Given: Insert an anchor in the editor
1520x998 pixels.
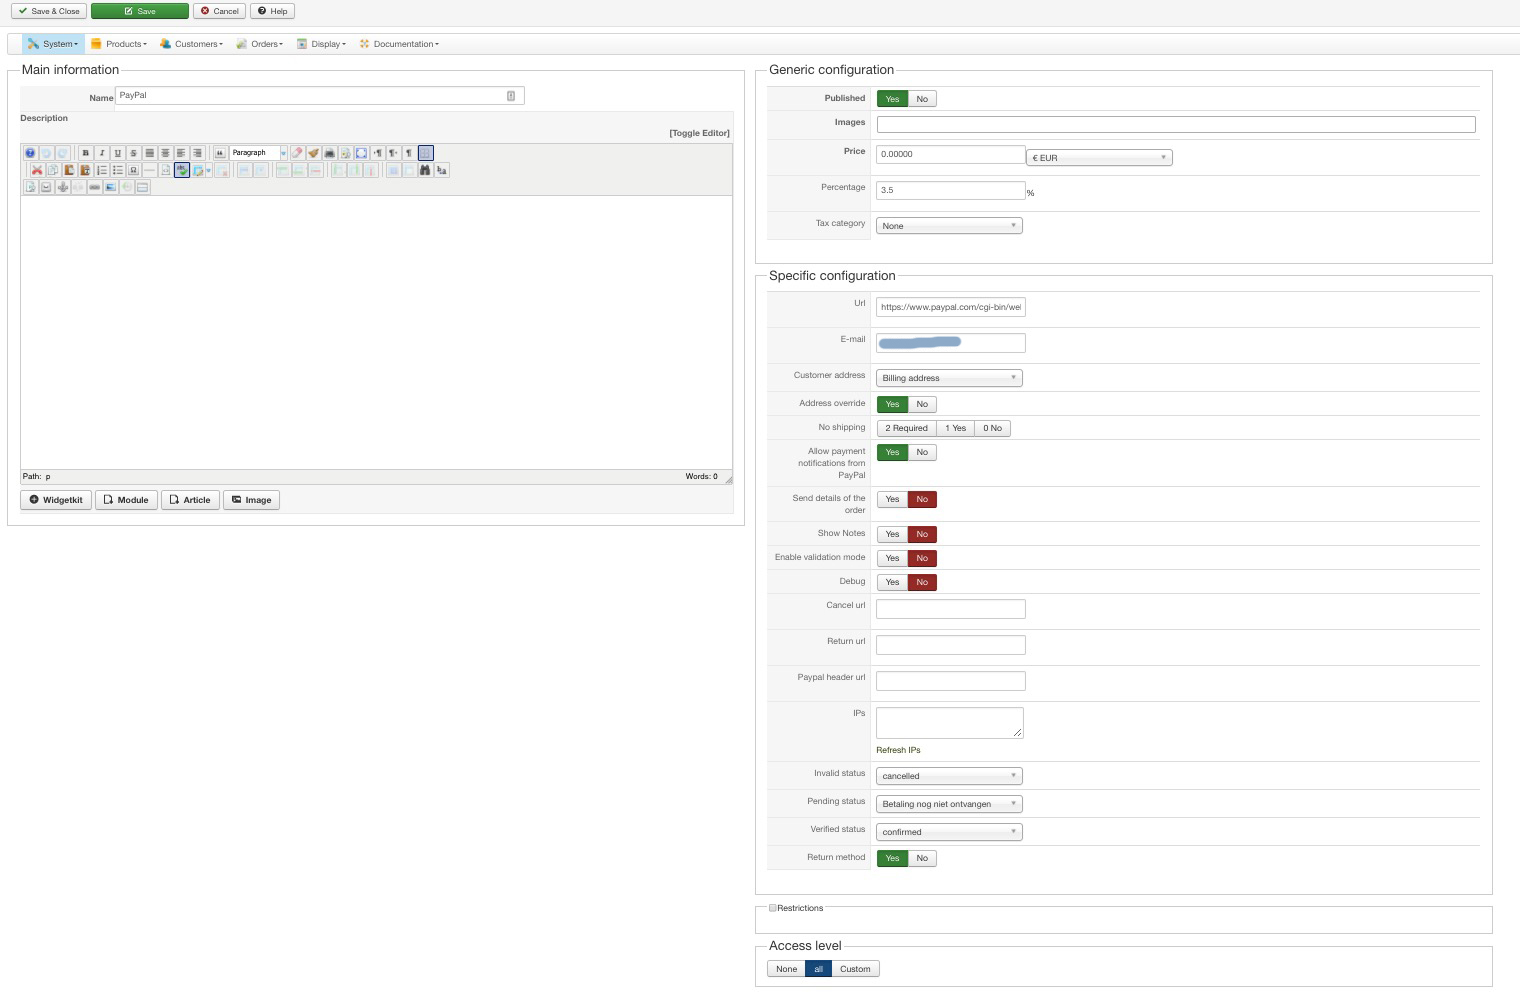Looking at the screenshot, I should coord(62,187).
